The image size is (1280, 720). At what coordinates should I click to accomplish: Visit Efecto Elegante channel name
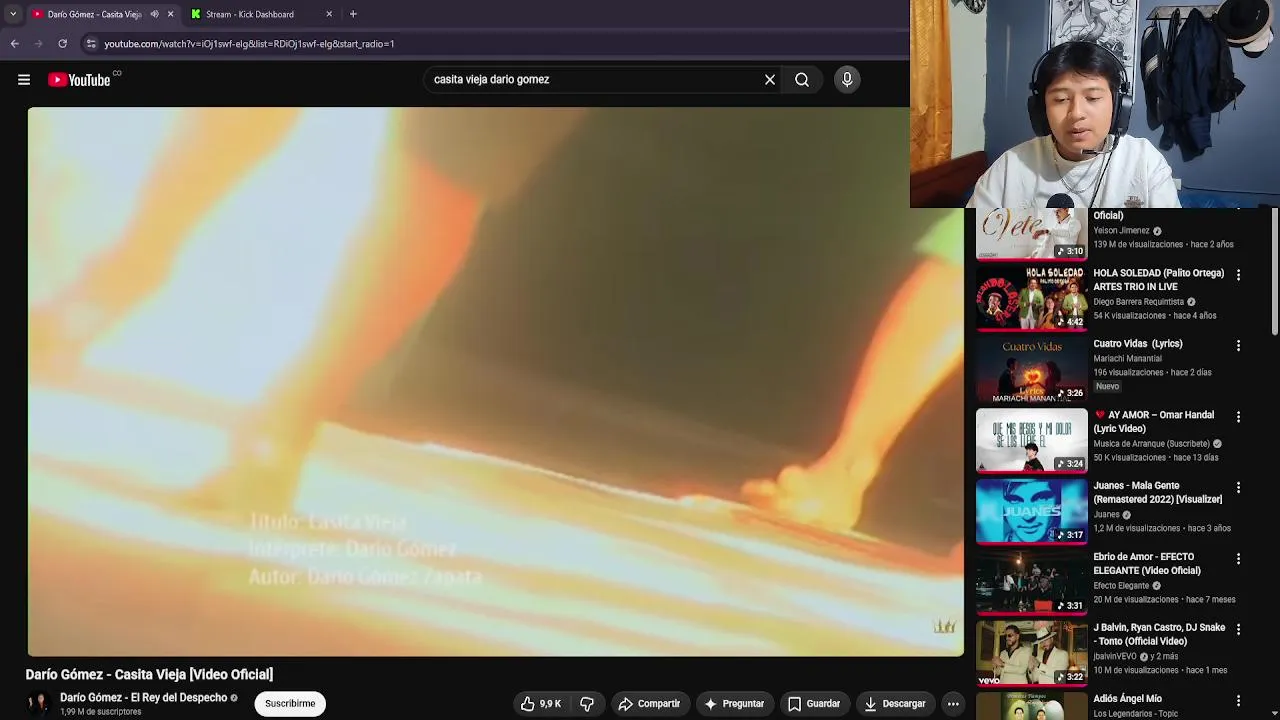click(x=1121, y=586)
